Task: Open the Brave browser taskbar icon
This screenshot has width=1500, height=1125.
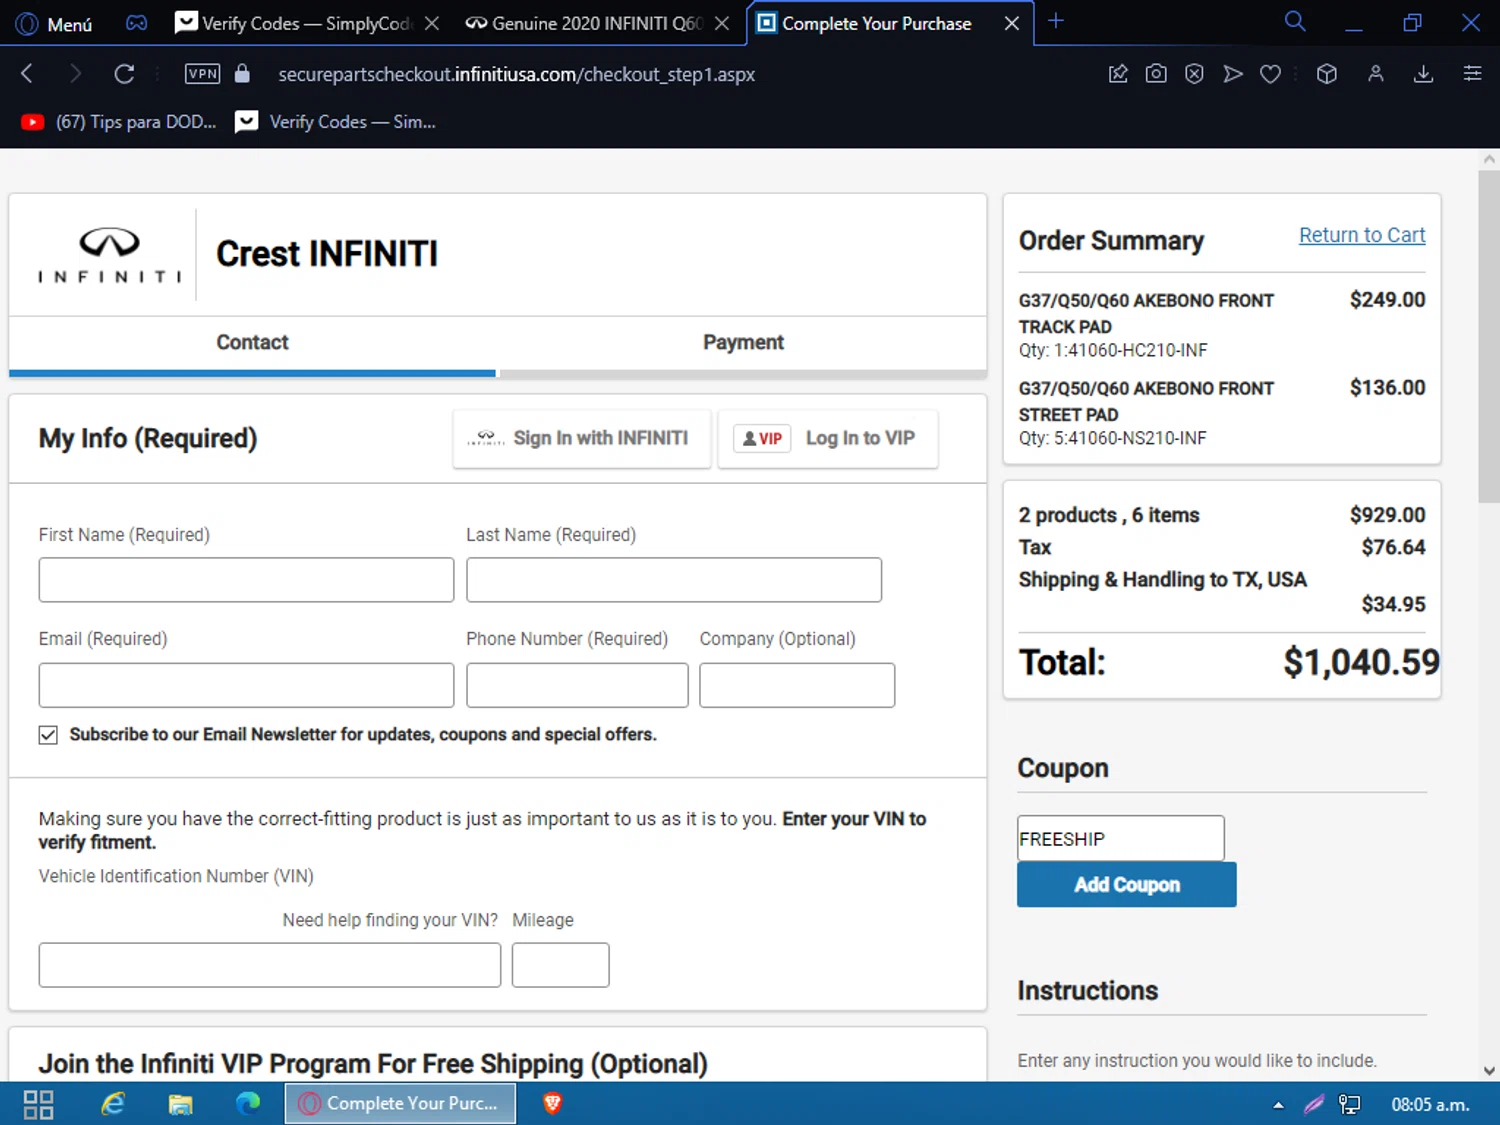Action: [x=552, y=1104]
